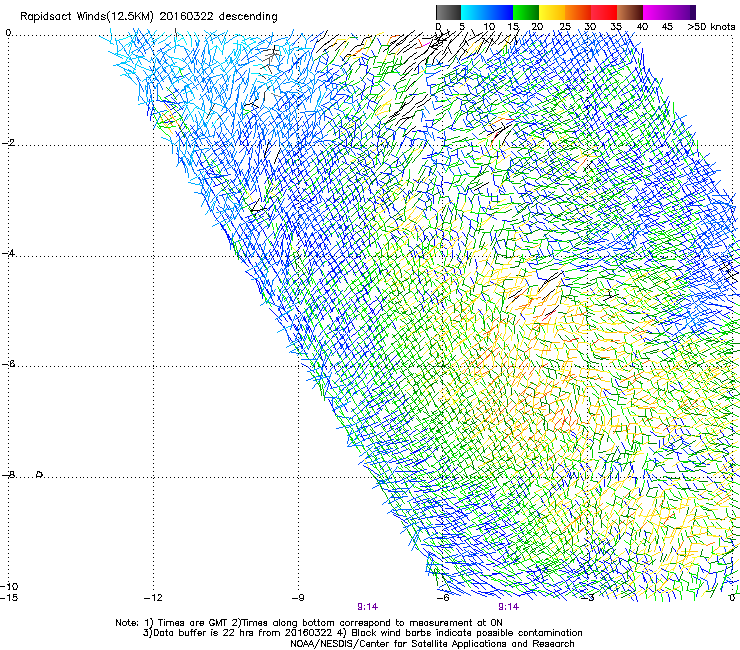Click the magenta 40-45 knots legend swatch
740x650 pixels.
[656, 12]
